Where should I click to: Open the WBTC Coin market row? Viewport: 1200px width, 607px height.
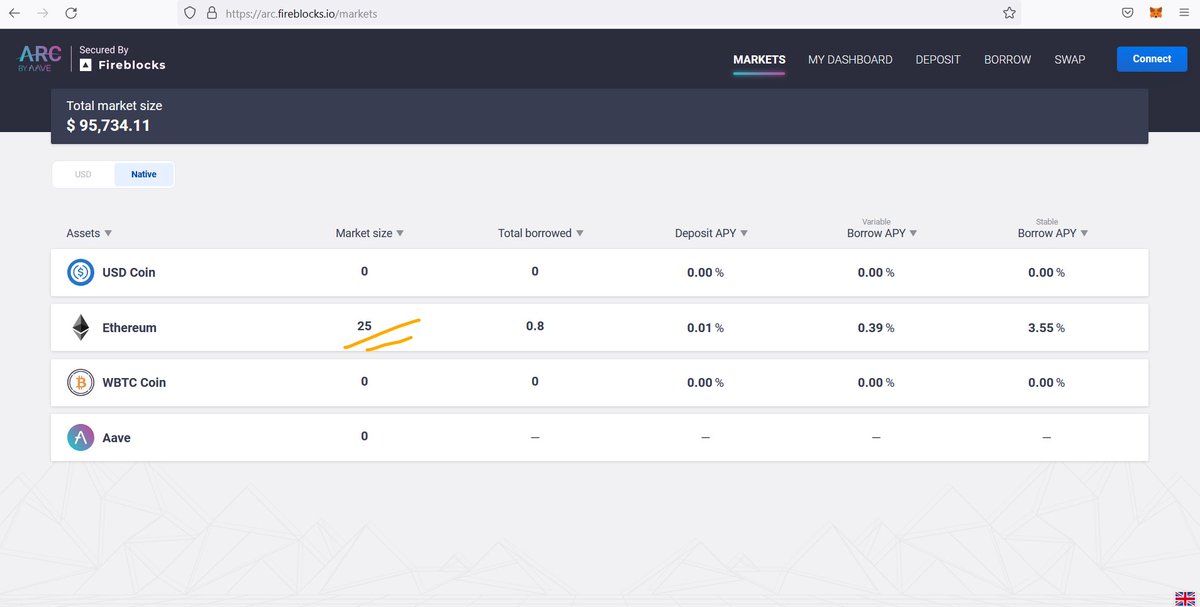coord(600,382)
